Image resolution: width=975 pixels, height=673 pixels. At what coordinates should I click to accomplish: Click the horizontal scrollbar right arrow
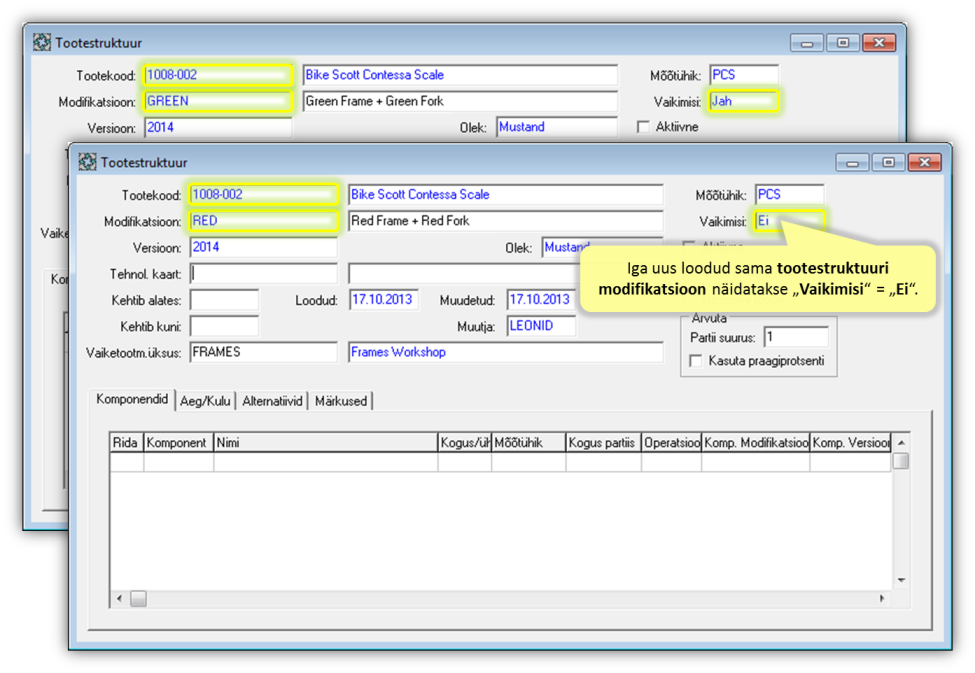tap(882, 598)
